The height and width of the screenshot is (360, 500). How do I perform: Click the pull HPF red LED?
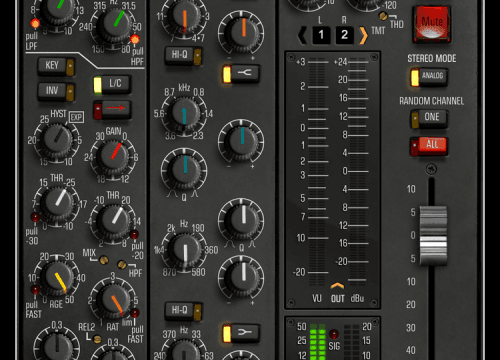point(135,39)
